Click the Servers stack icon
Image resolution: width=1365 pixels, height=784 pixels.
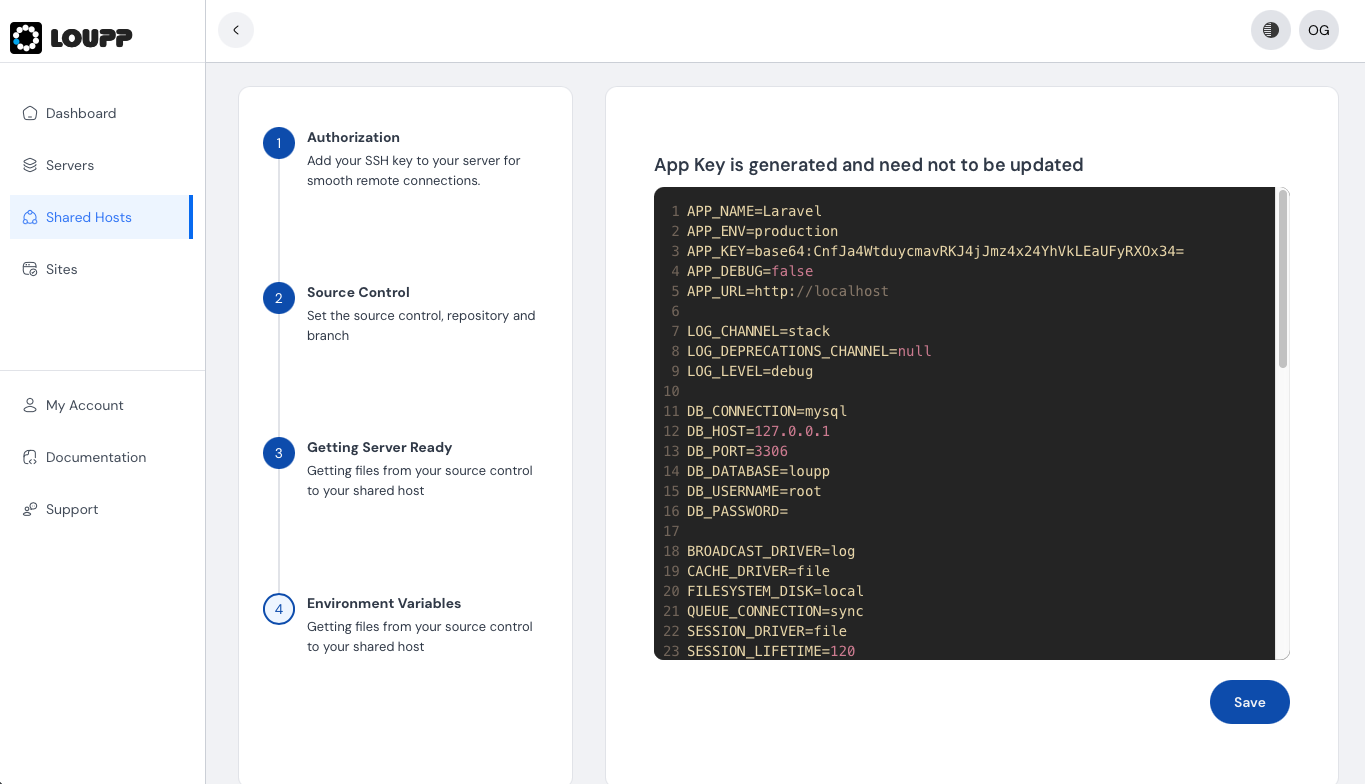tap(30, 165)
